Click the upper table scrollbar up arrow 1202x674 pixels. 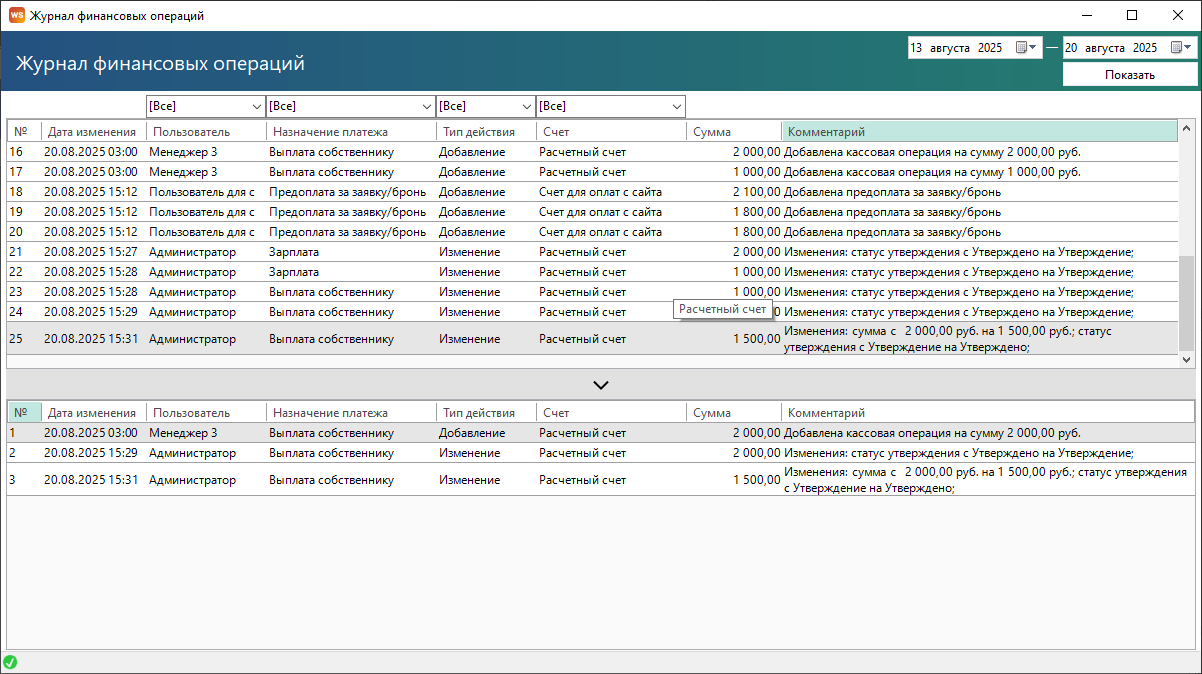coord(1187,128)
